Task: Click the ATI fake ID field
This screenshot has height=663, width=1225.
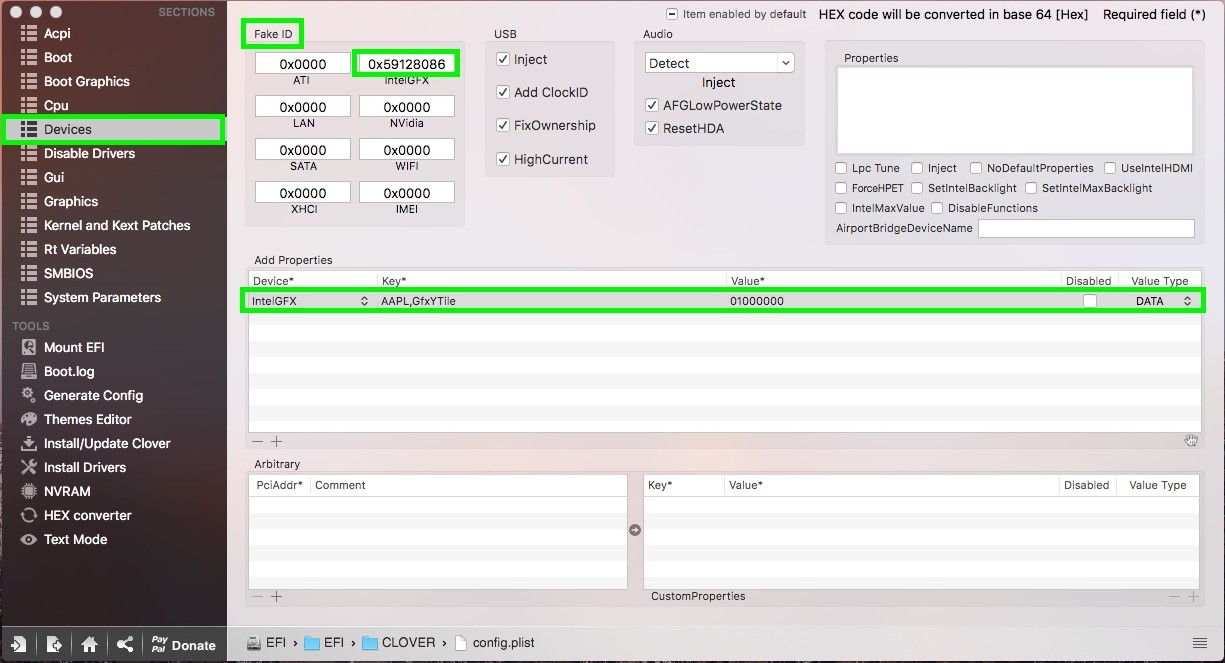Action: (x=303, y=64)
